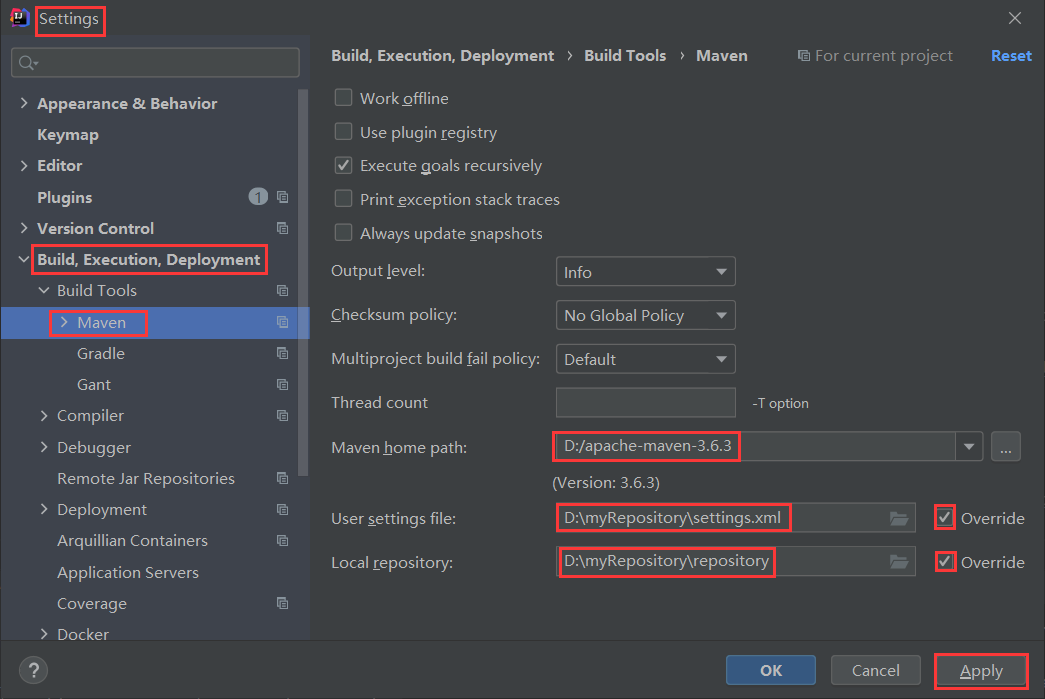
Task: Select Gradle in Build Tools tree
Action: [101, 353]
